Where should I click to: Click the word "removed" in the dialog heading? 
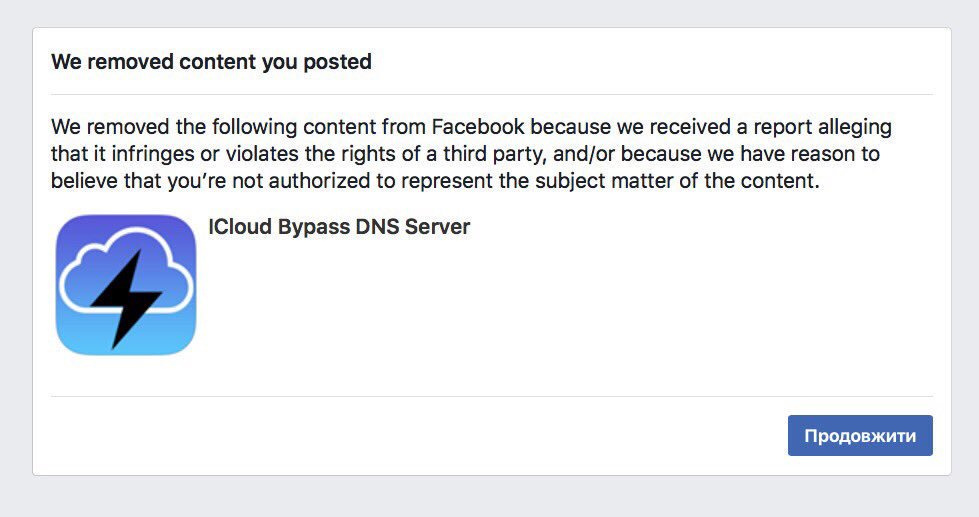(128, 62)
